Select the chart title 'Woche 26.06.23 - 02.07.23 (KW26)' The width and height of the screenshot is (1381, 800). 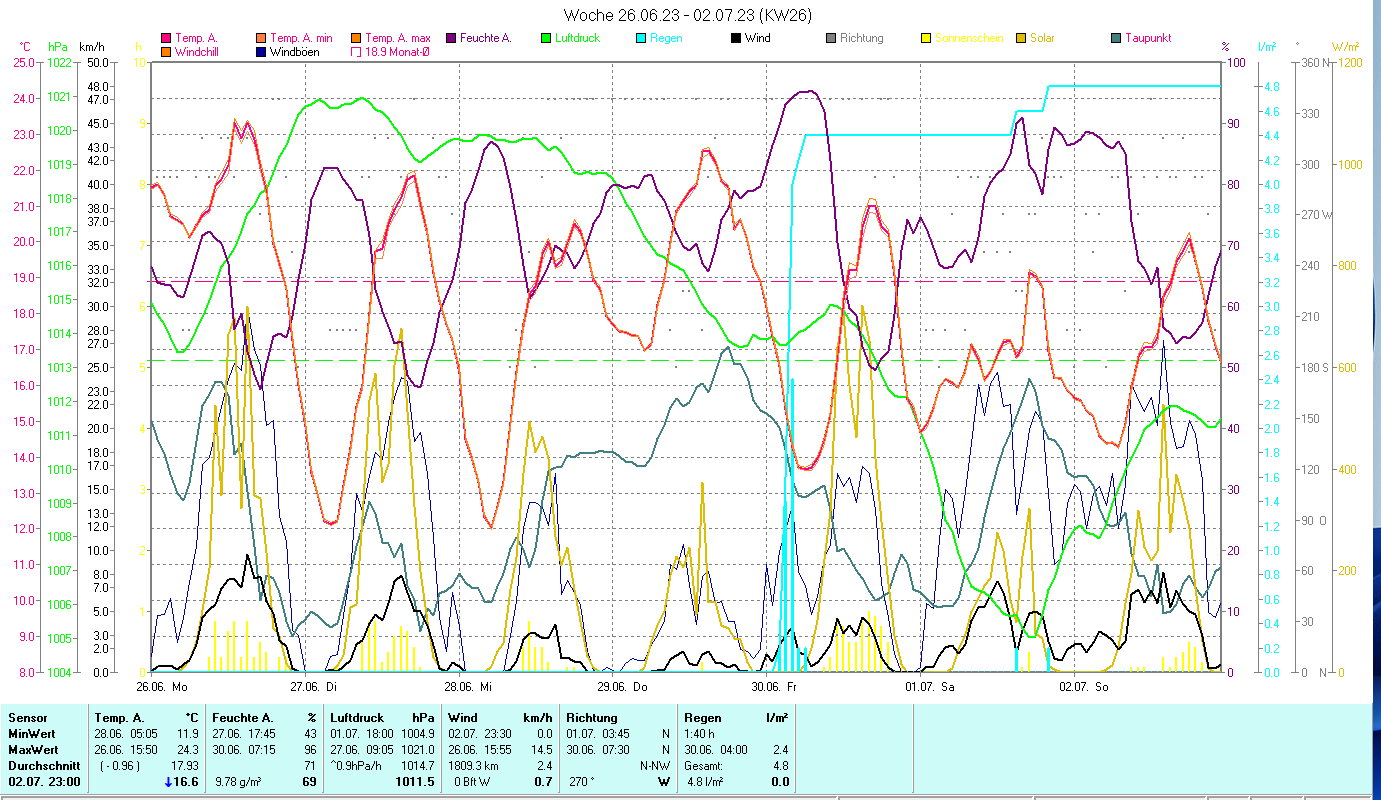click(x=688, y=15)
